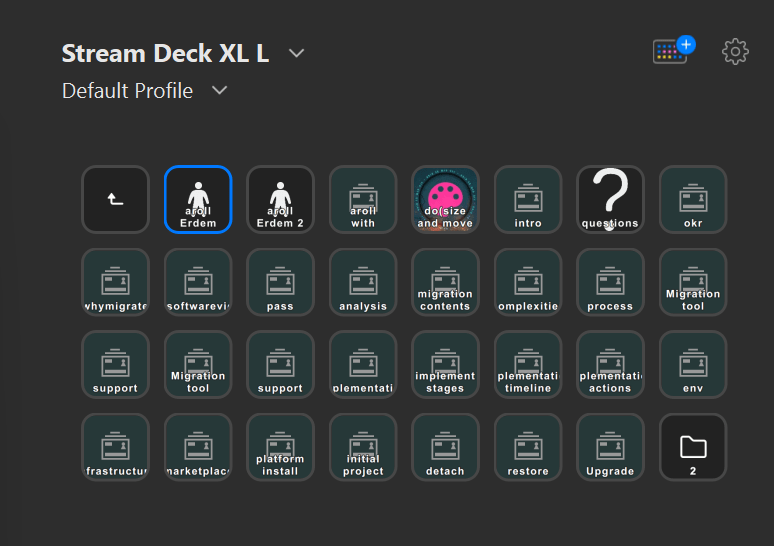Click the platform install key
This screenshot has height=546, width=774.
[x=280, y=447]
